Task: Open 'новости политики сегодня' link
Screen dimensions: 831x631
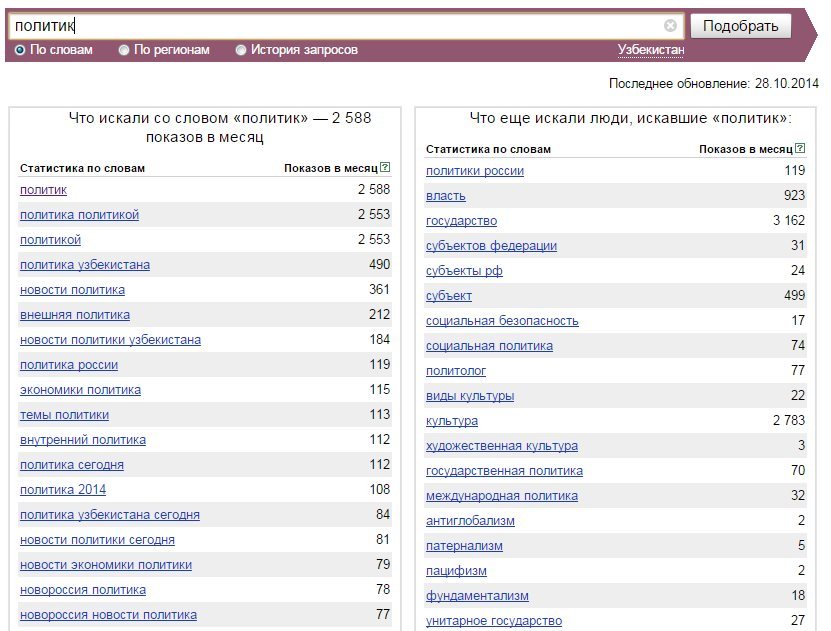Action: tap(98, 540)
